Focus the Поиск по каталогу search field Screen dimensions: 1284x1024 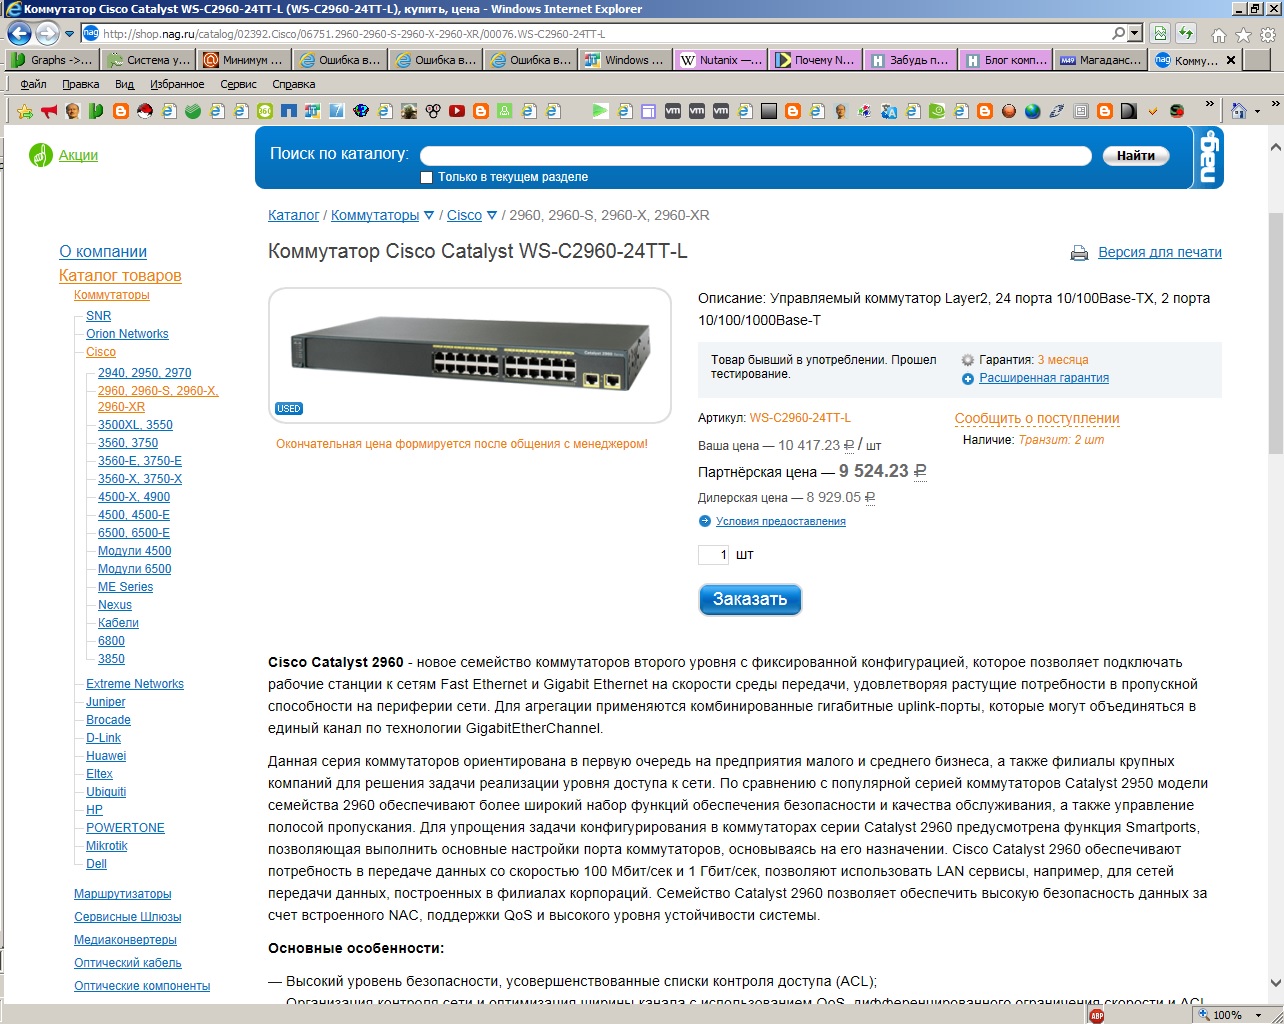coord(756,156)
